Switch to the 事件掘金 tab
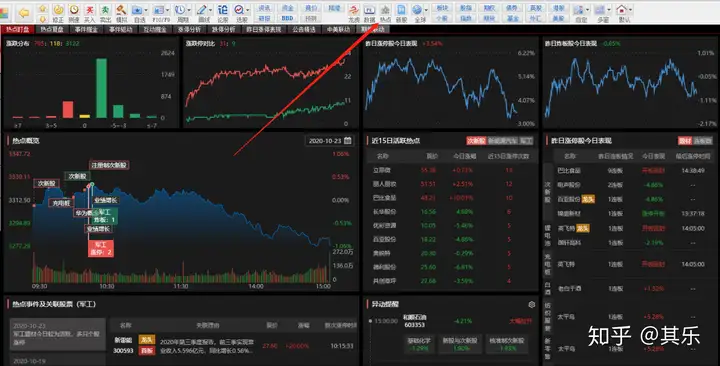 [x=86, y=29]
